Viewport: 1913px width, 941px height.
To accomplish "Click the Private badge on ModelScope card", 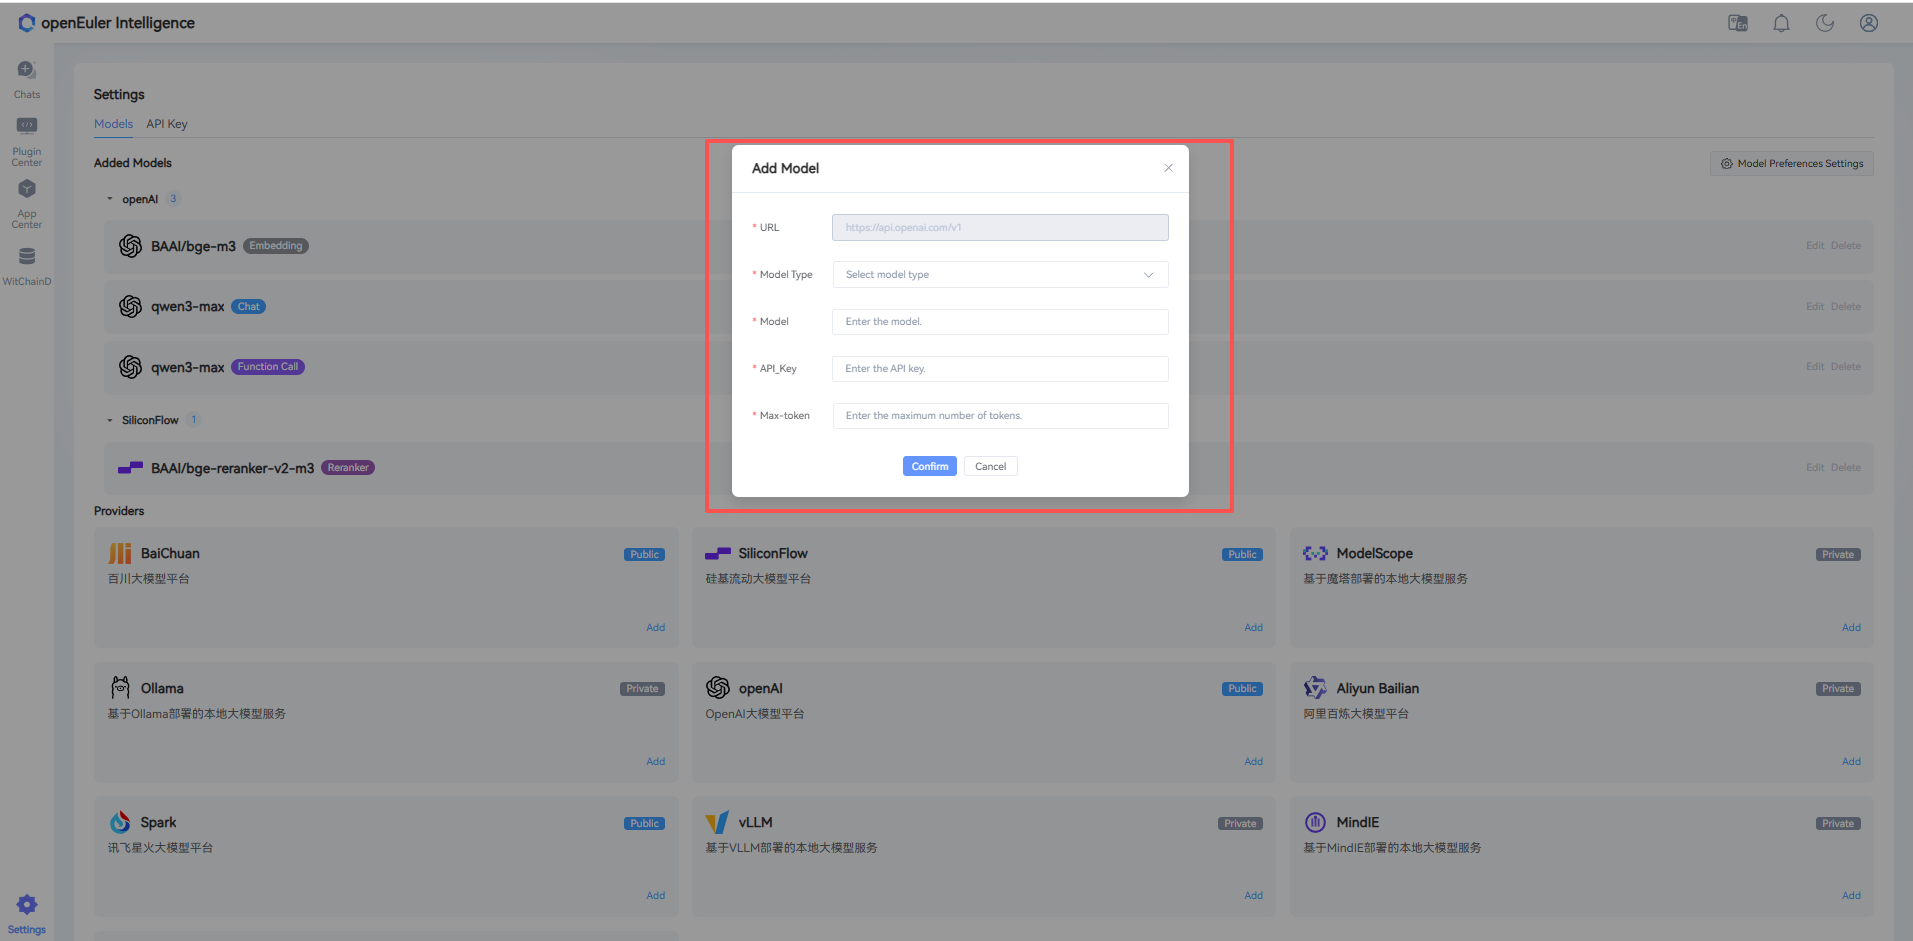I will 1838,555.
